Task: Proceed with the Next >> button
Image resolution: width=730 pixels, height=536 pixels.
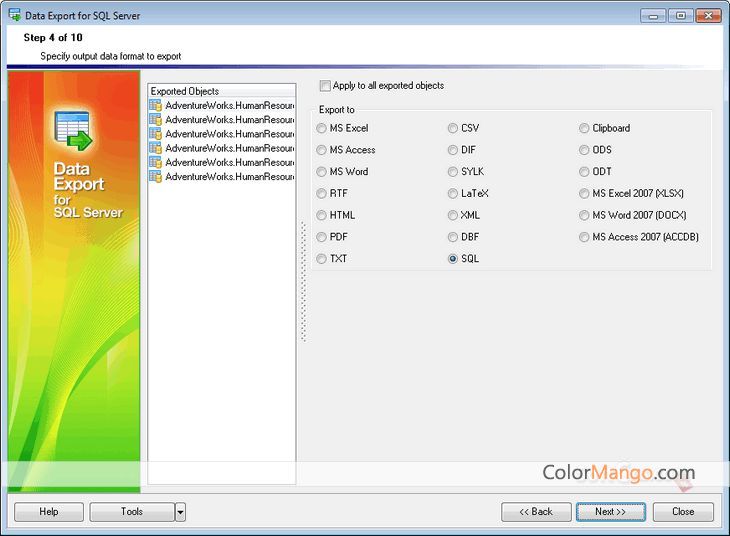Action: coord(611,512)
